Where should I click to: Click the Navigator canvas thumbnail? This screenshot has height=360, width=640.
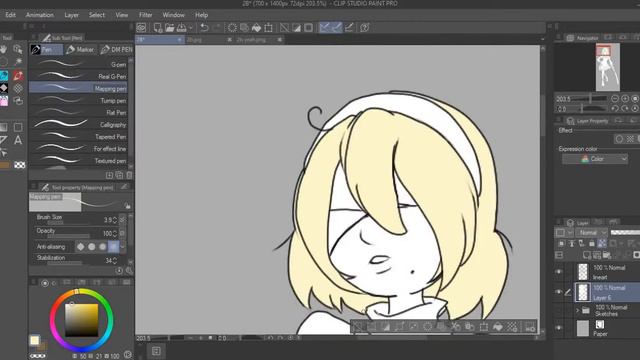point(607,67)
